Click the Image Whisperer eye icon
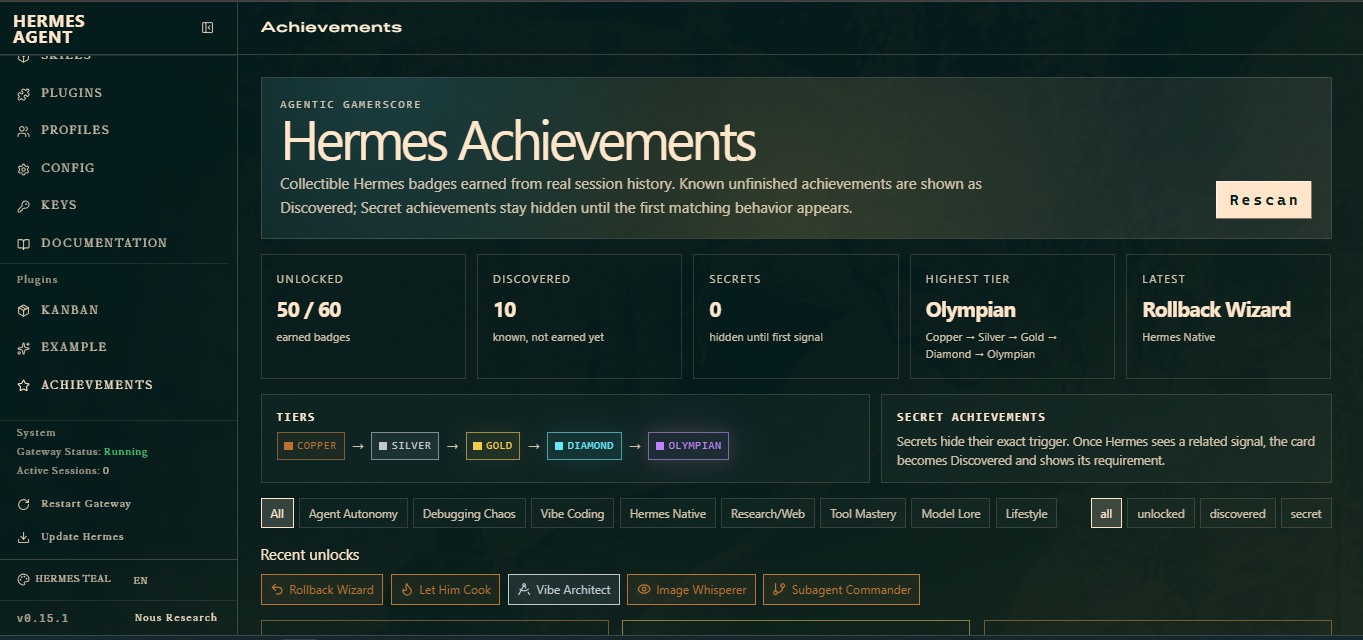The width and height of the screenshot is (1363, 640). pyautogui.click(x=644, y=590)
